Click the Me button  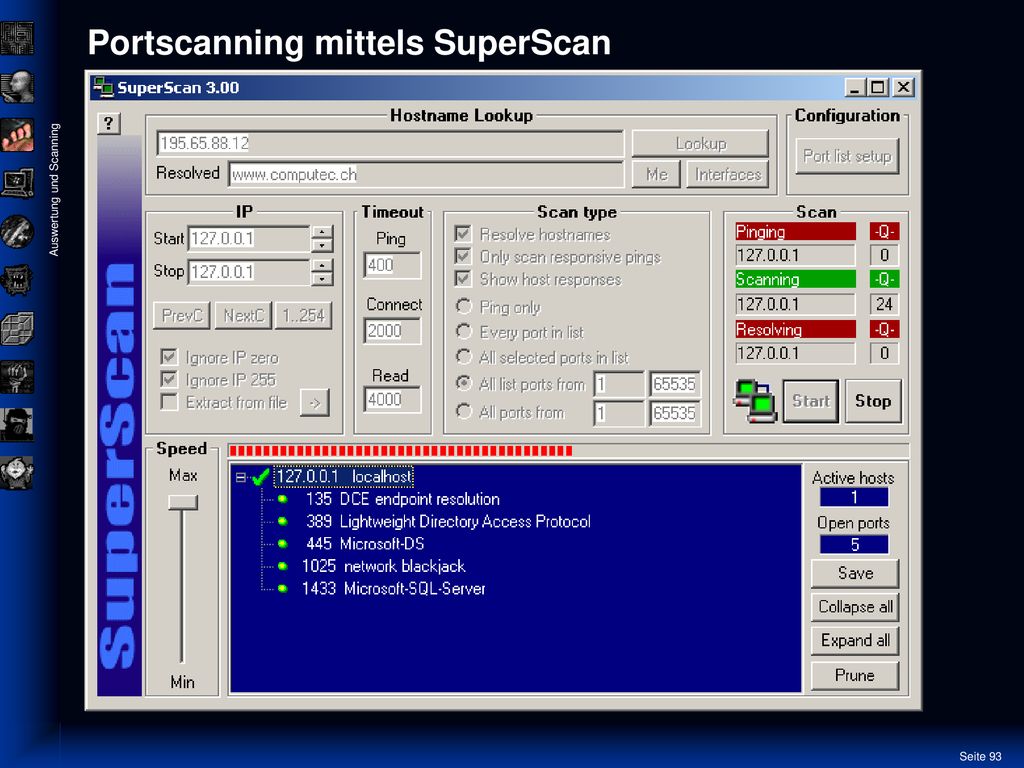[x=656, y=174]
